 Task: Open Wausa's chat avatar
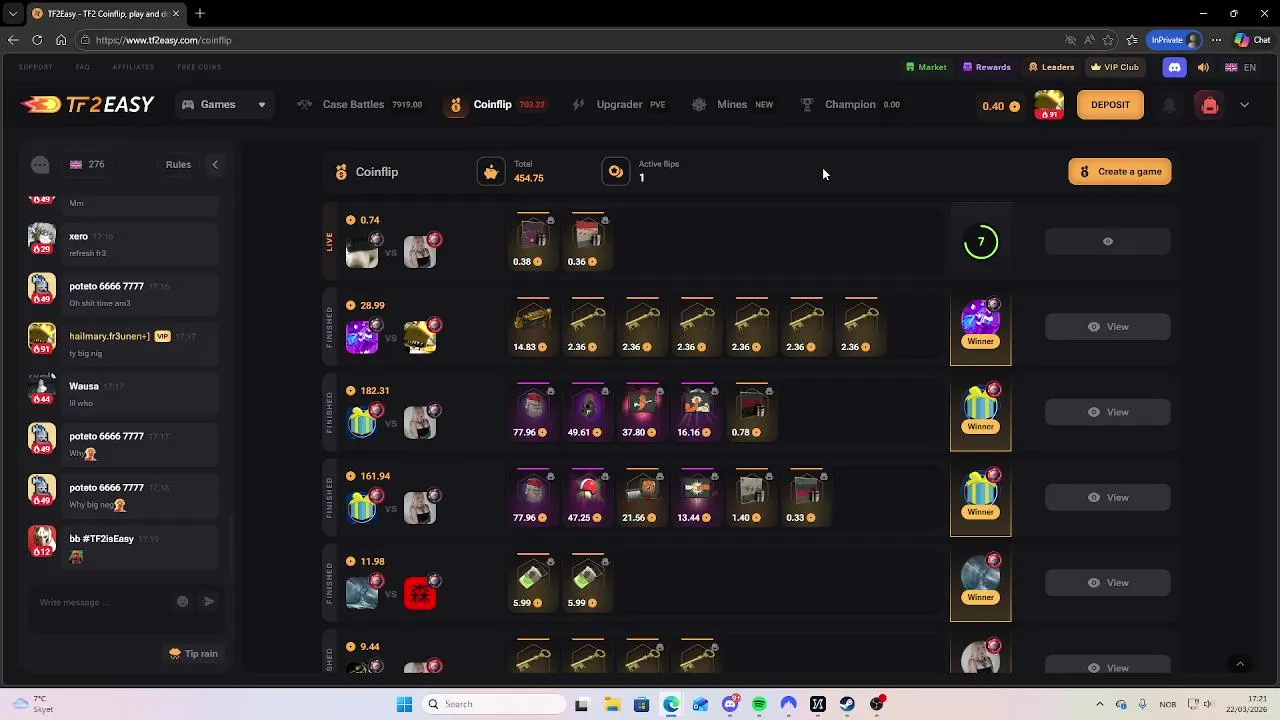(x=42, y=387)
